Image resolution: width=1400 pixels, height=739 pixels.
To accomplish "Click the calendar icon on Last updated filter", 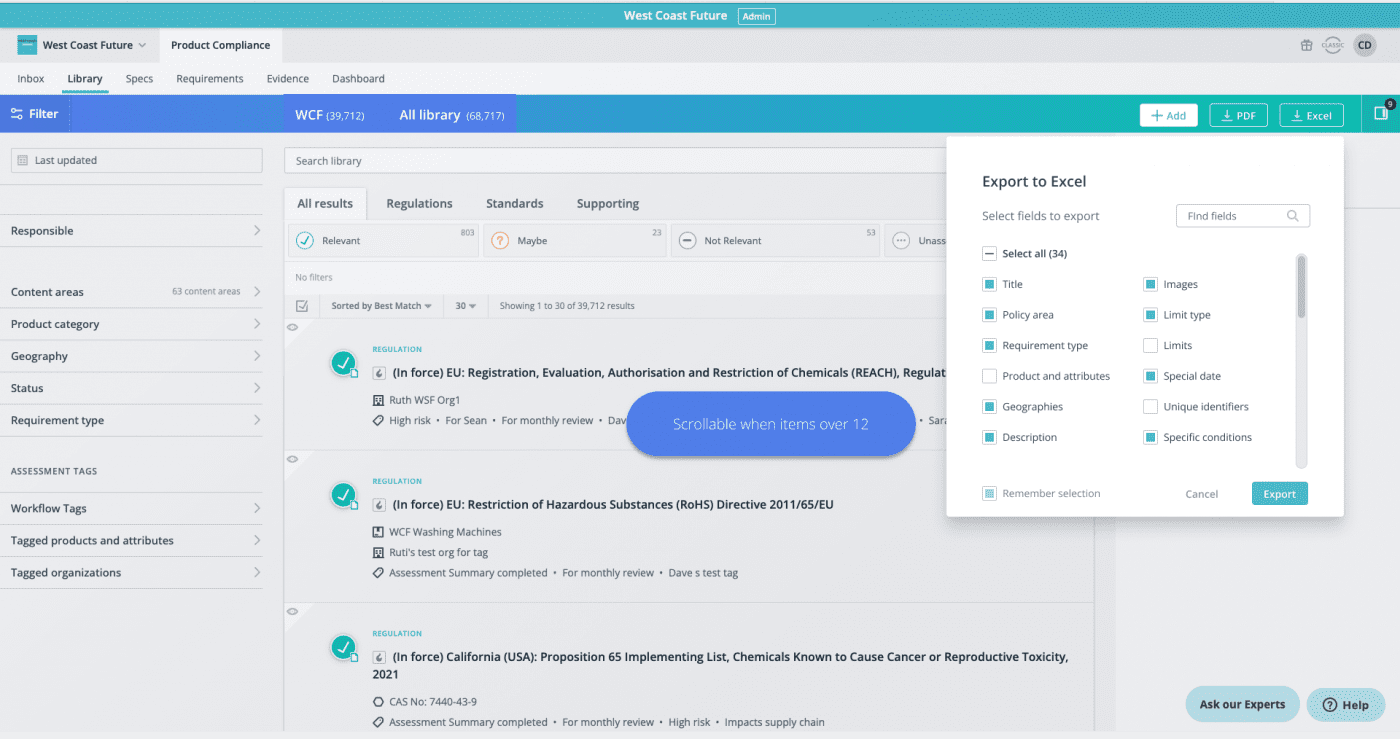I will tap(22, 159).
